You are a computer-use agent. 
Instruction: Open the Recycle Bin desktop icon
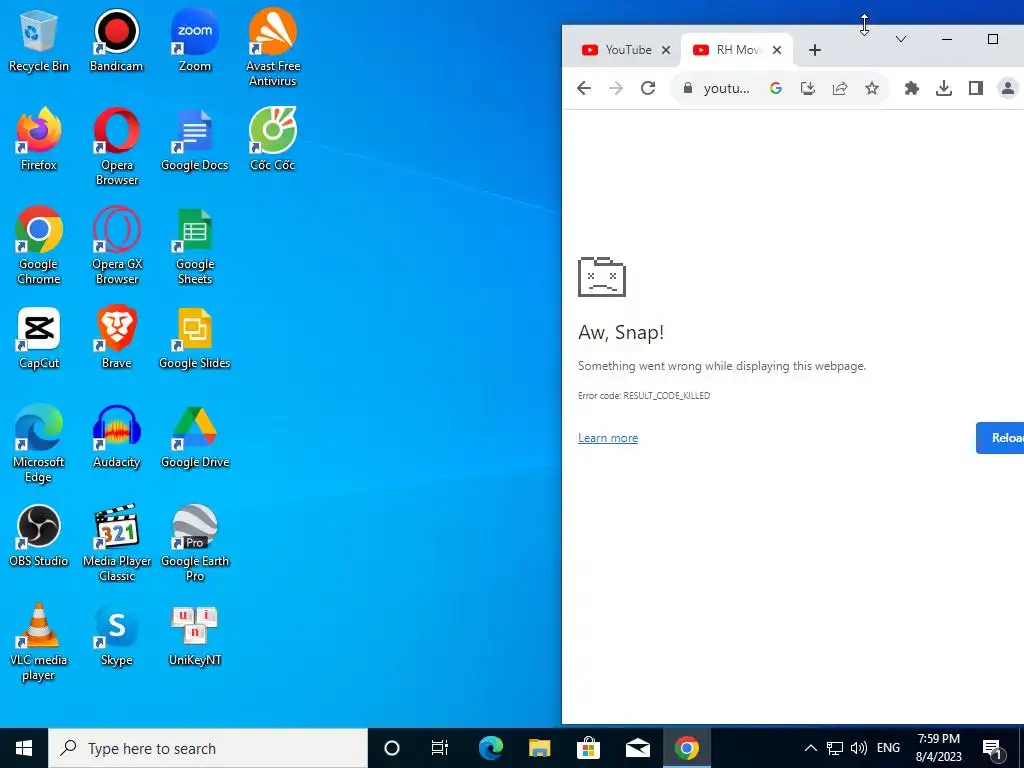point(39,40)
